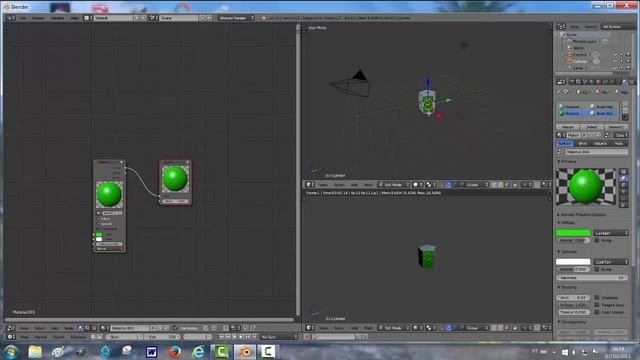Open Global orientation dropdown in upper 3D view
Image resolution: width=640 pixels, height=360 pixels.
click(474, 185)
